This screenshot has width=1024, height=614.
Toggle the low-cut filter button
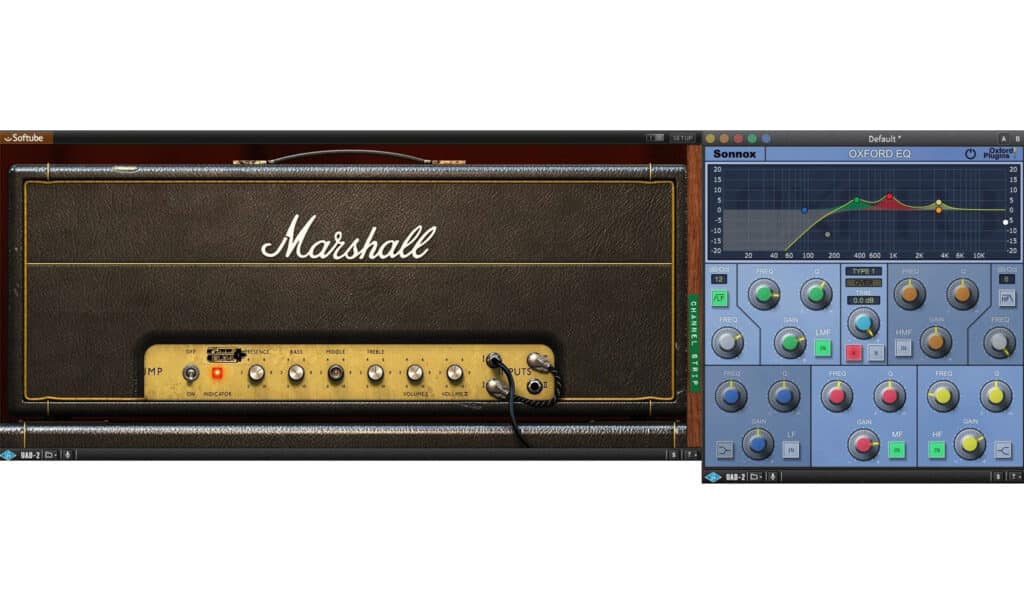719,298
